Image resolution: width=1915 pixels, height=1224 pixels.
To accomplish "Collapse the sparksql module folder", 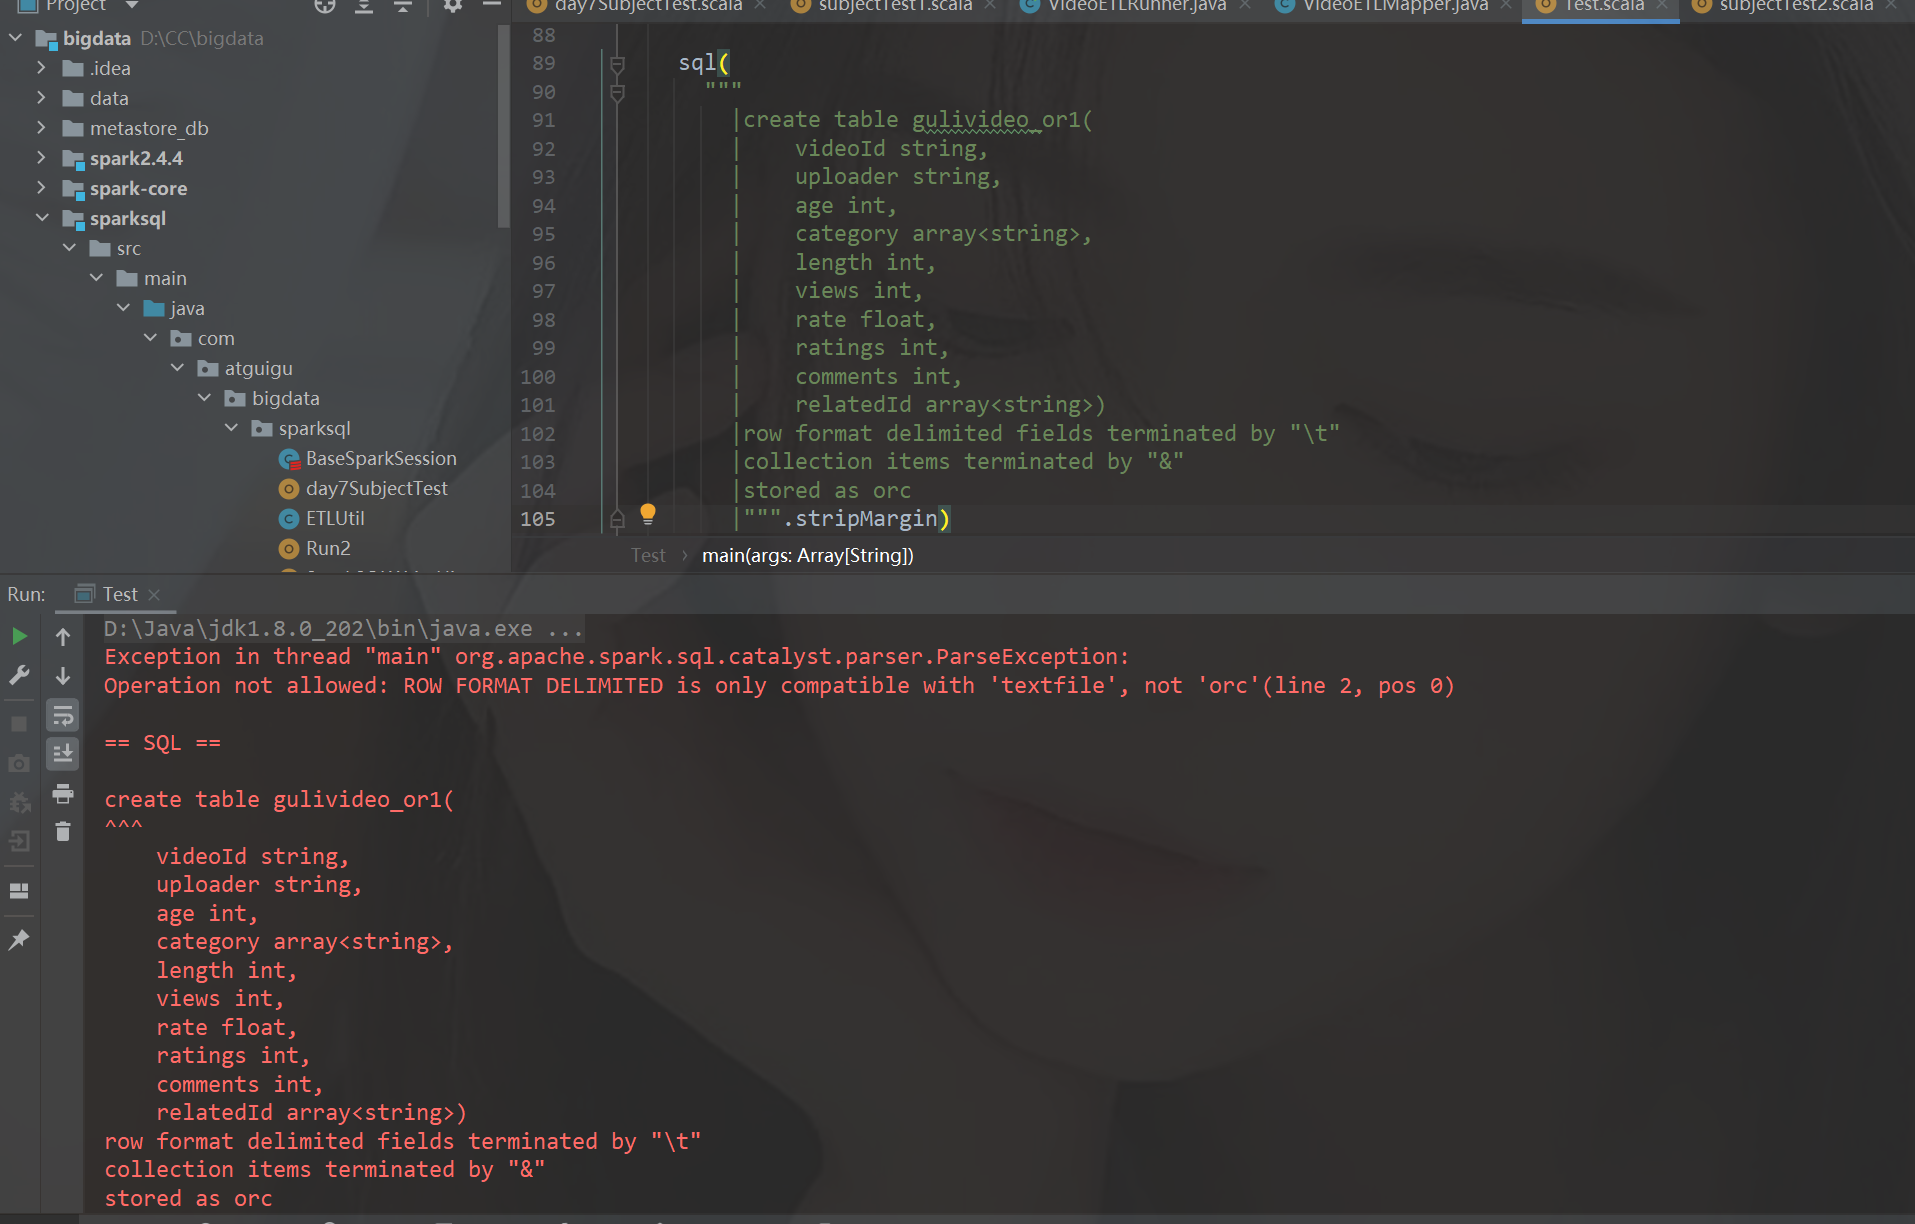I will point(41,218).
